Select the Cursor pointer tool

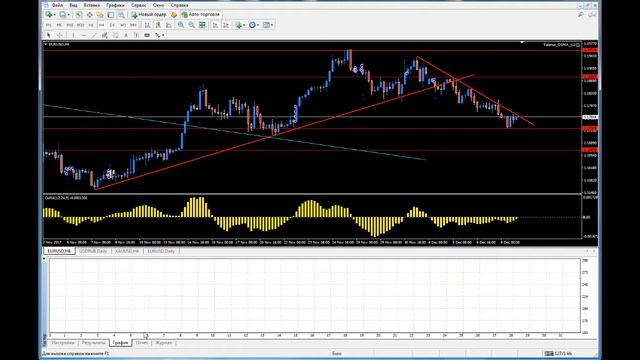(49, 35)
